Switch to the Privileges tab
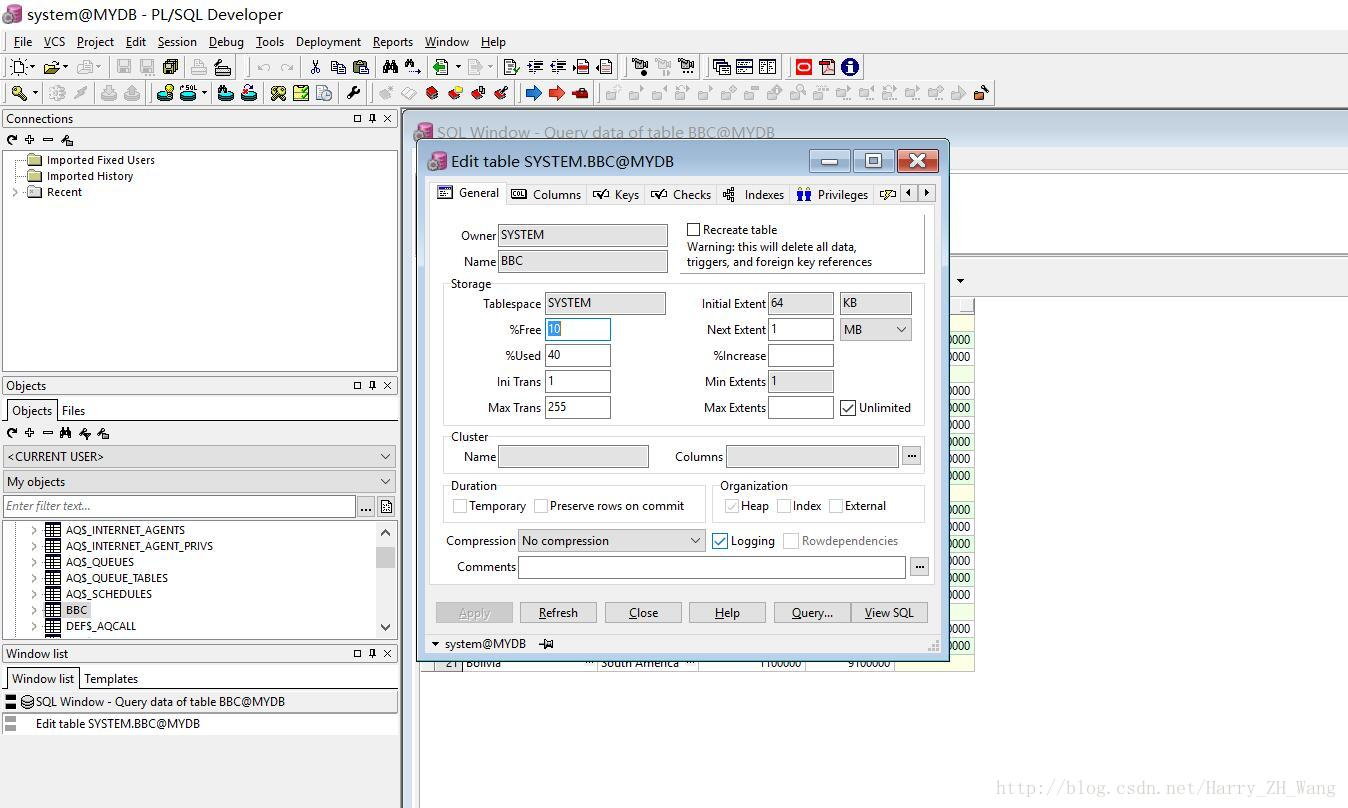Image resolution: width=1348 pixels, height=808 pixels. pos(832,194)
